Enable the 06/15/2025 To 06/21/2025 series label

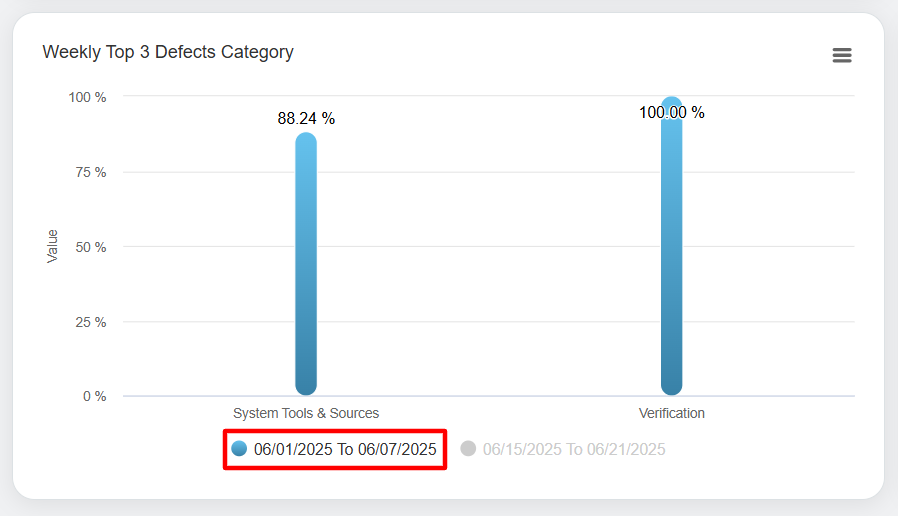[574, 450]
